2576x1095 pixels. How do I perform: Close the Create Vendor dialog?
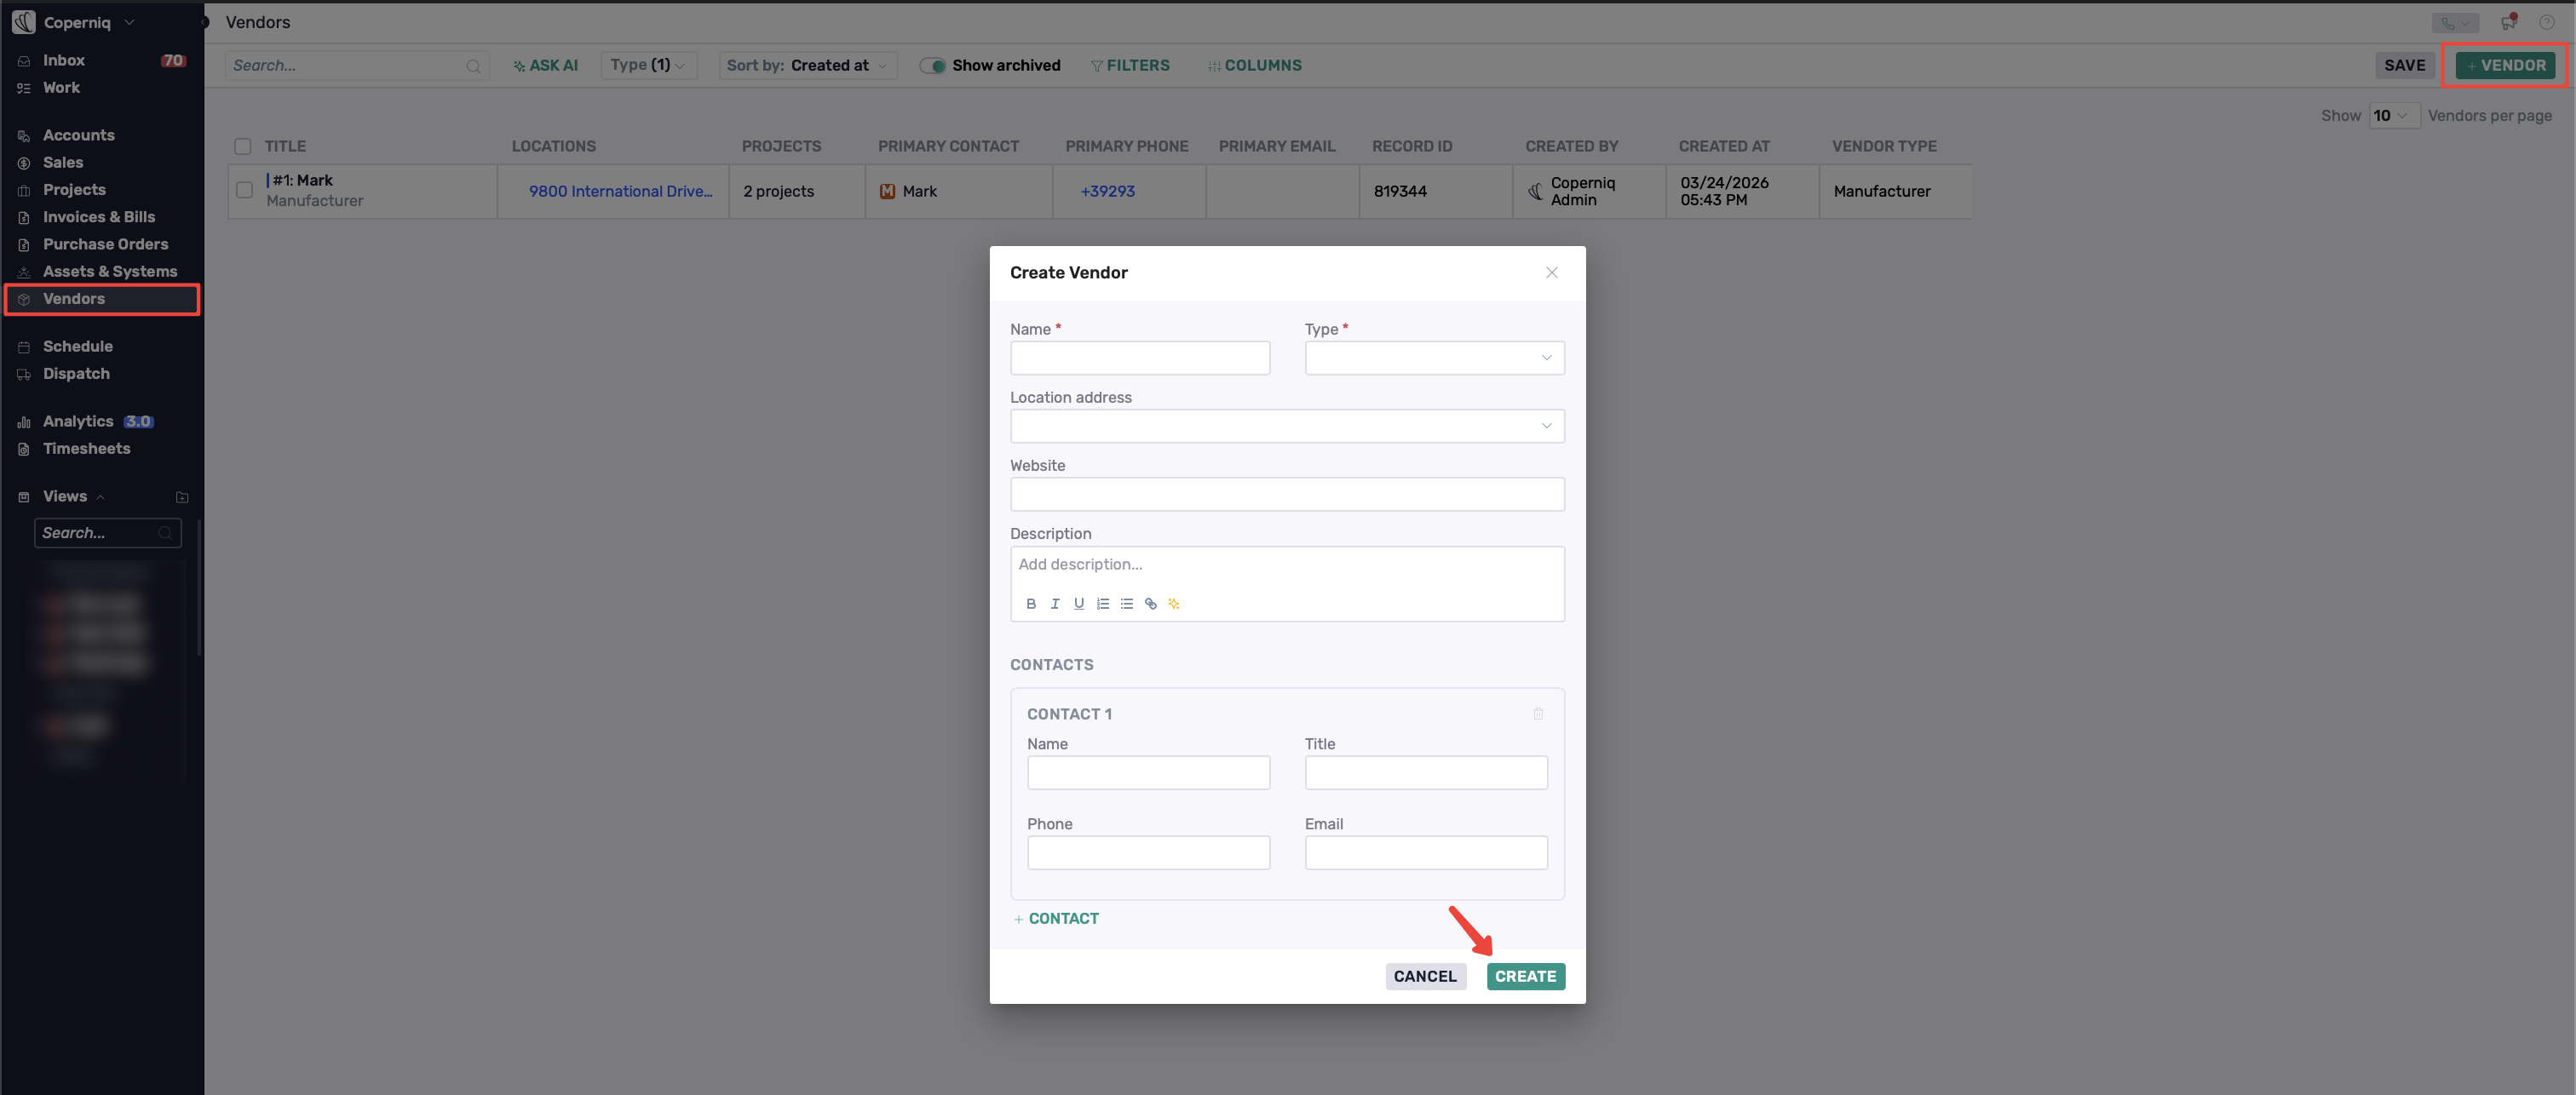pyautogui.click(x=1551, y=273)
